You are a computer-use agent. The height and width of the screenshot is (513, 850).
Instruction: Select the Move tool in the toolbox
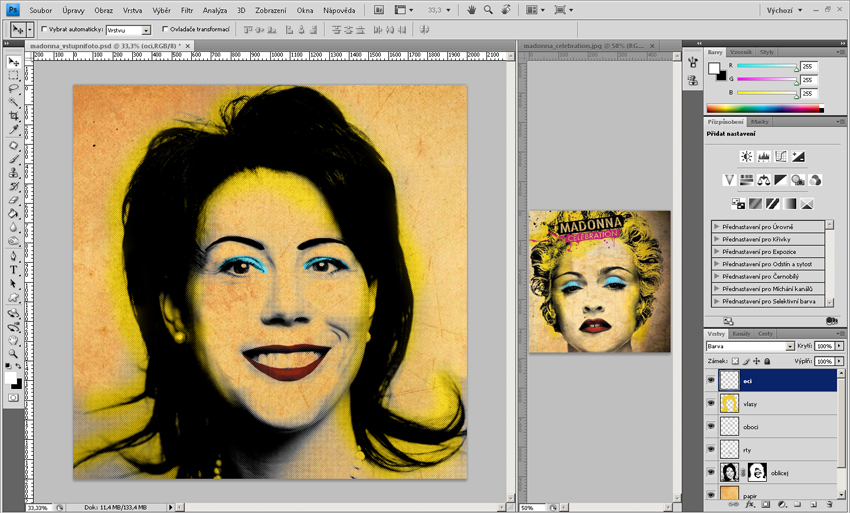(x=14, y=60)
